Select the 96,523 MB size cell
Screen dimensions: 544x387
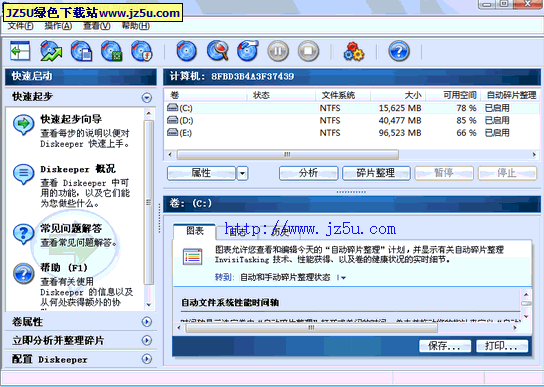point(400,133)
